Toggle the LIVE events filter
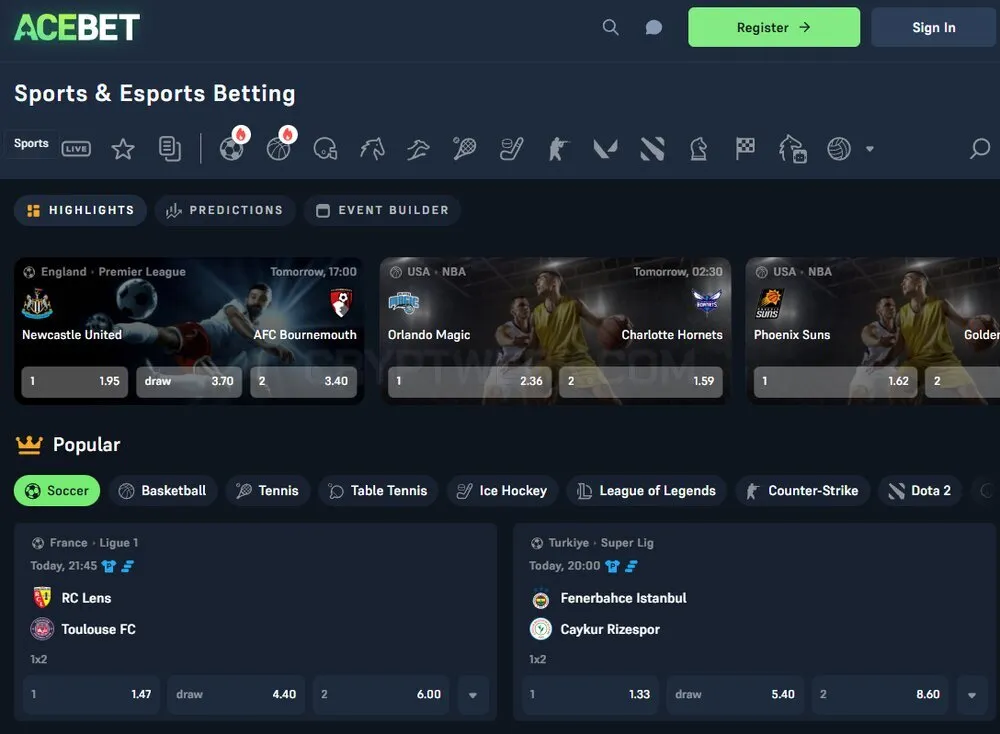1000x734 pixels. (x=76, y=149)
